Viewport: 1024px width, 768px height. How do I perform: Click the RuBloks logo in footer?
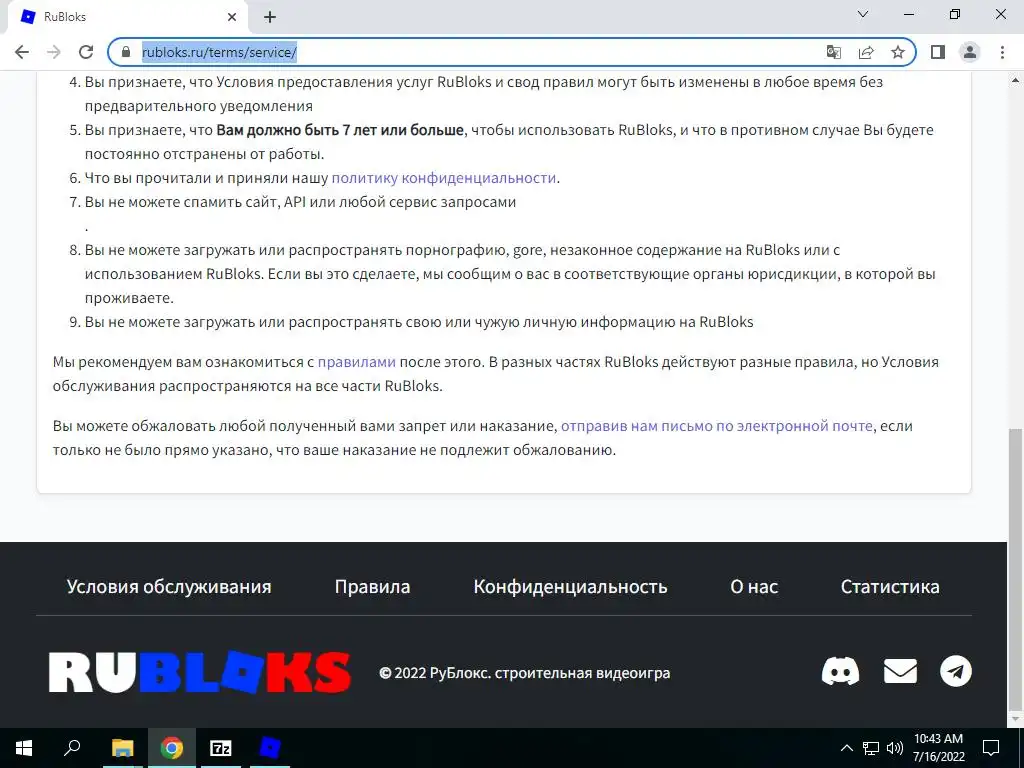pos(200,672)
